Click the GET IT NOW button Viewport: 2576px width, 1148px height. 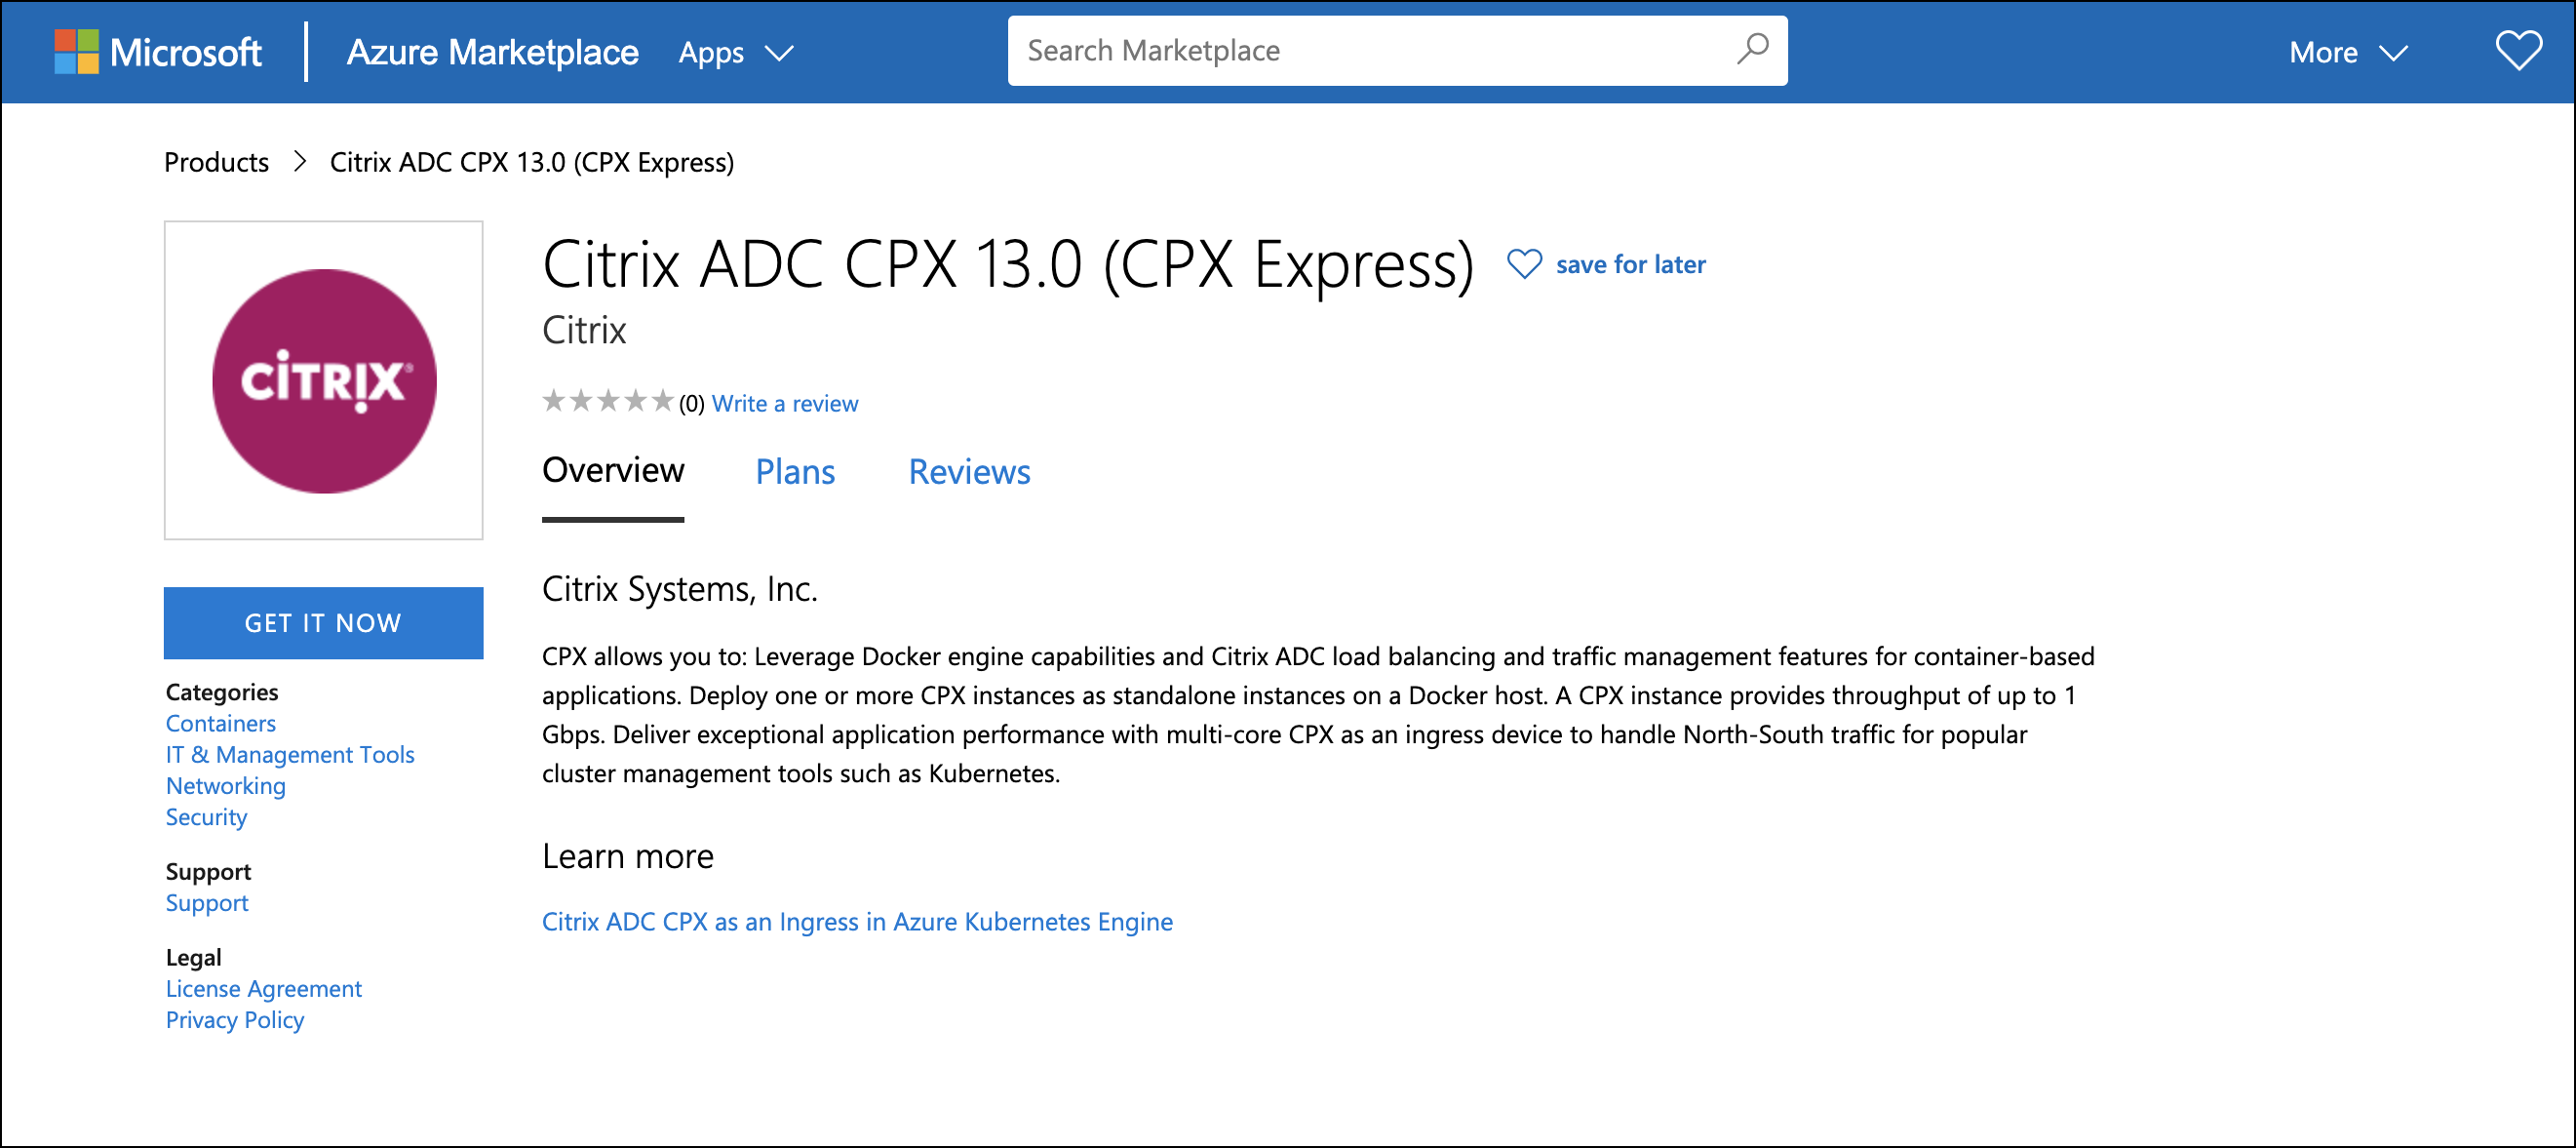click(x=324, y=623)
